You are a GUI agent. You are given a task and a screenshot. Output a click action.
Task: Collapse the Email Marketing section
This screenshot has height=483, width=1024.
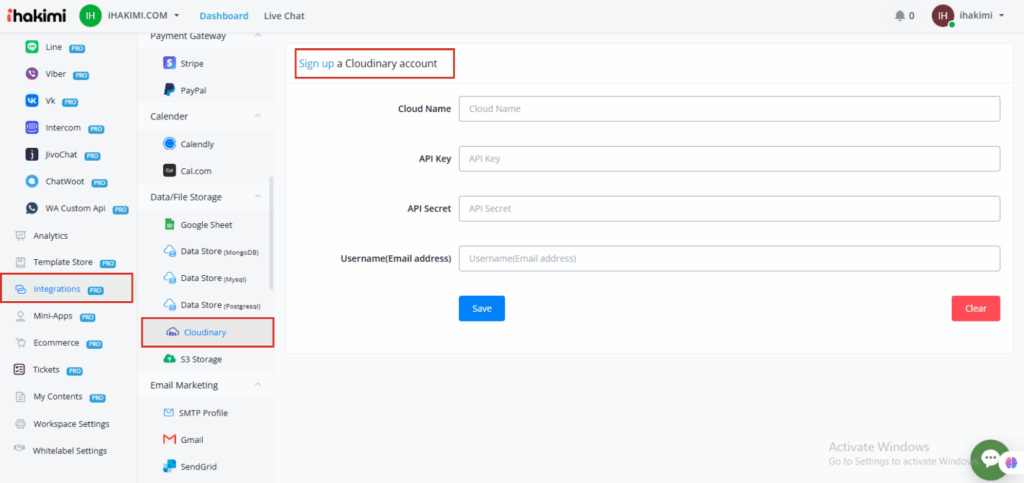point(257,385)
